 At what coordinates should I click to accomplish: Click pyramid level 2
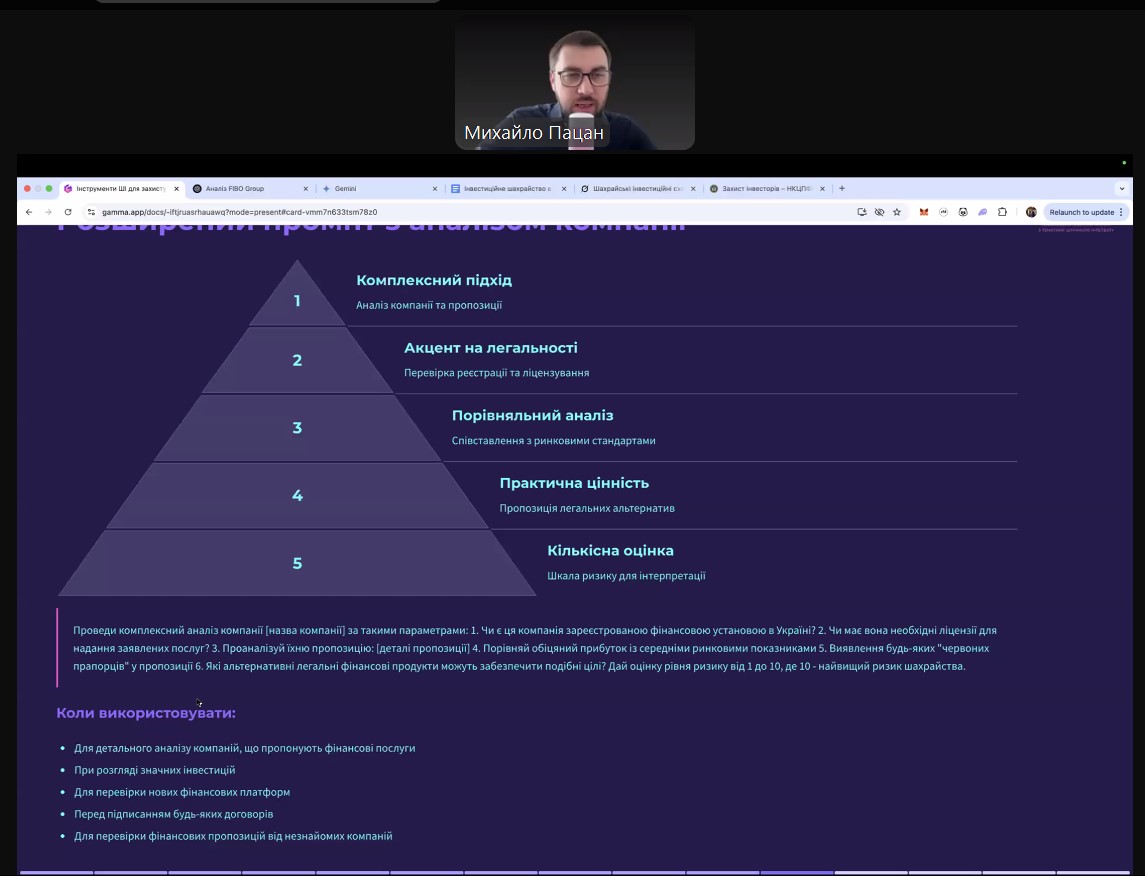click(297, 360)
